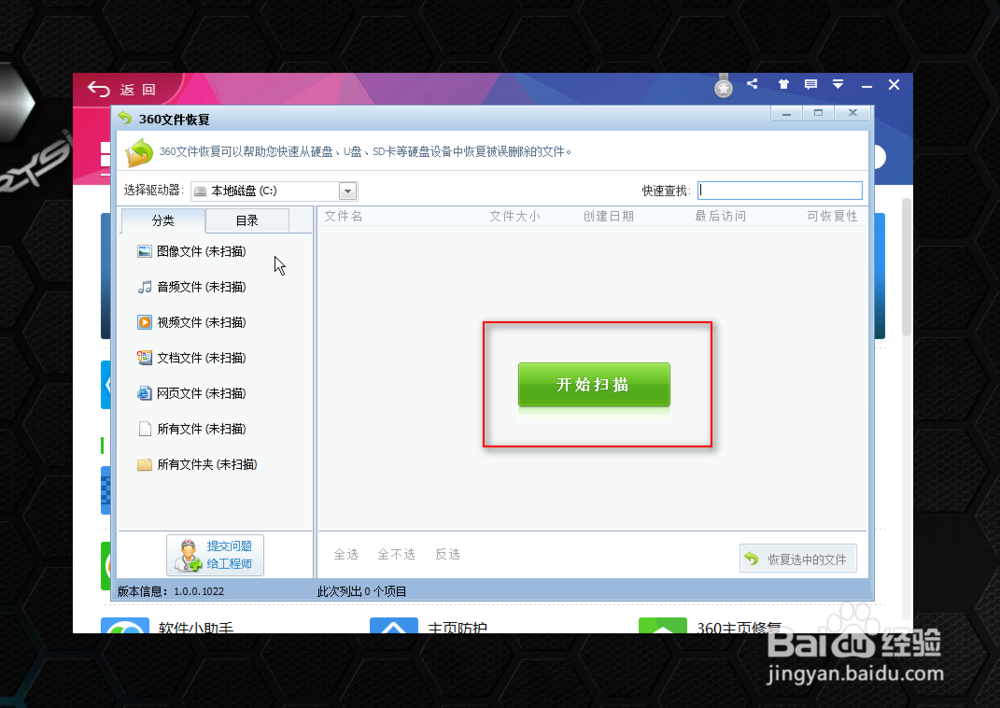Select the 图像文件 image files category
1000x708 pixels.
click(x=195, y=251)
